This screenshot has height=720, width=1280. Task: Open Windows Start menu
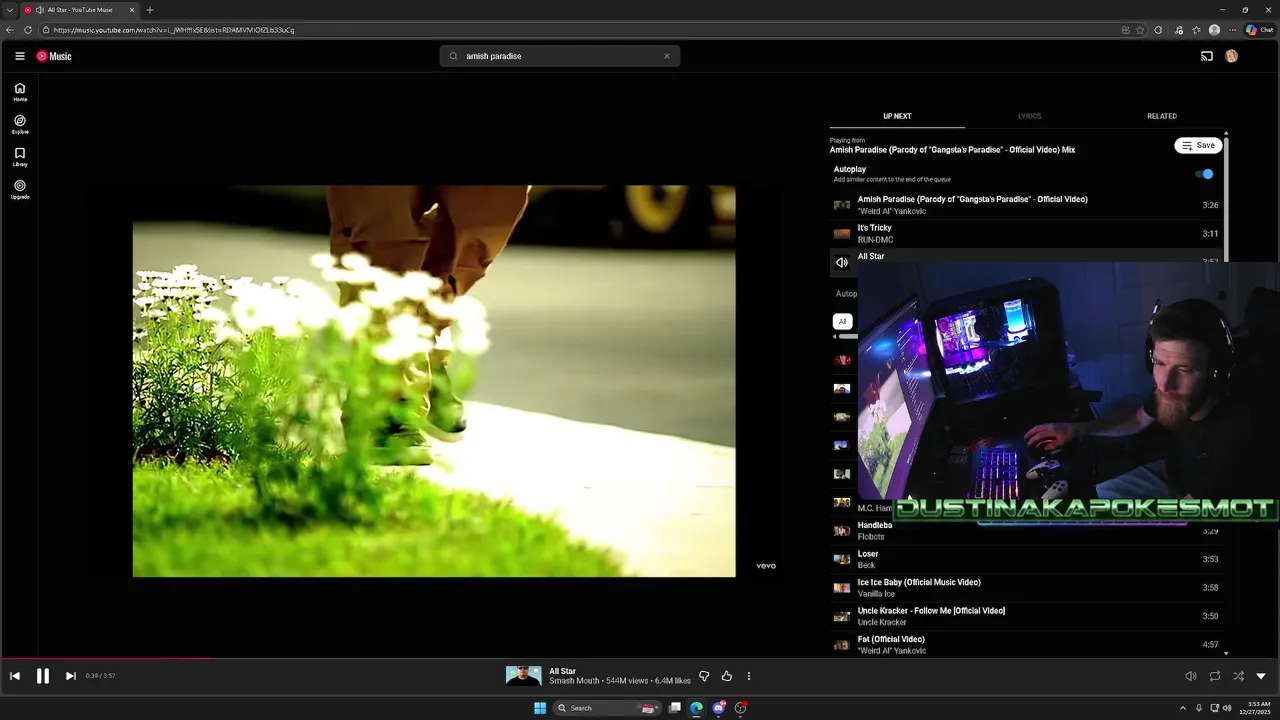pyautogui.click(x=540, y=708)
